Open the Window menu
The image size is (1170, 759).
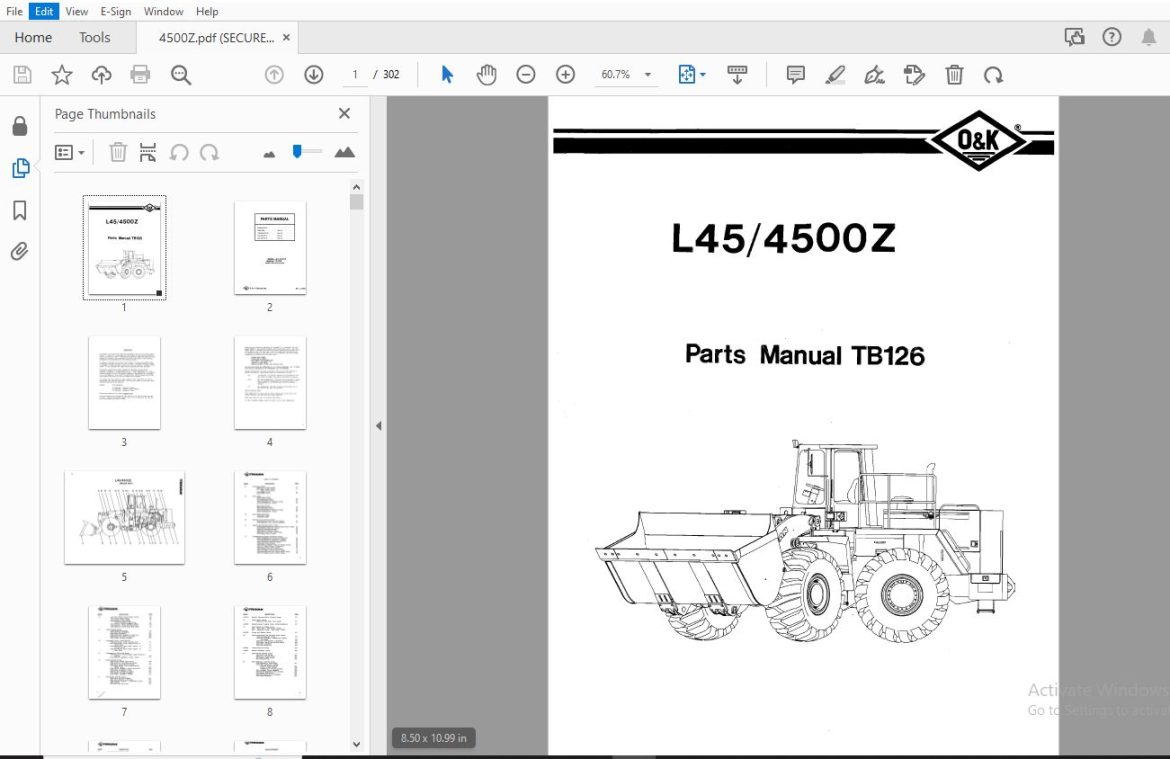pos(163,11)
